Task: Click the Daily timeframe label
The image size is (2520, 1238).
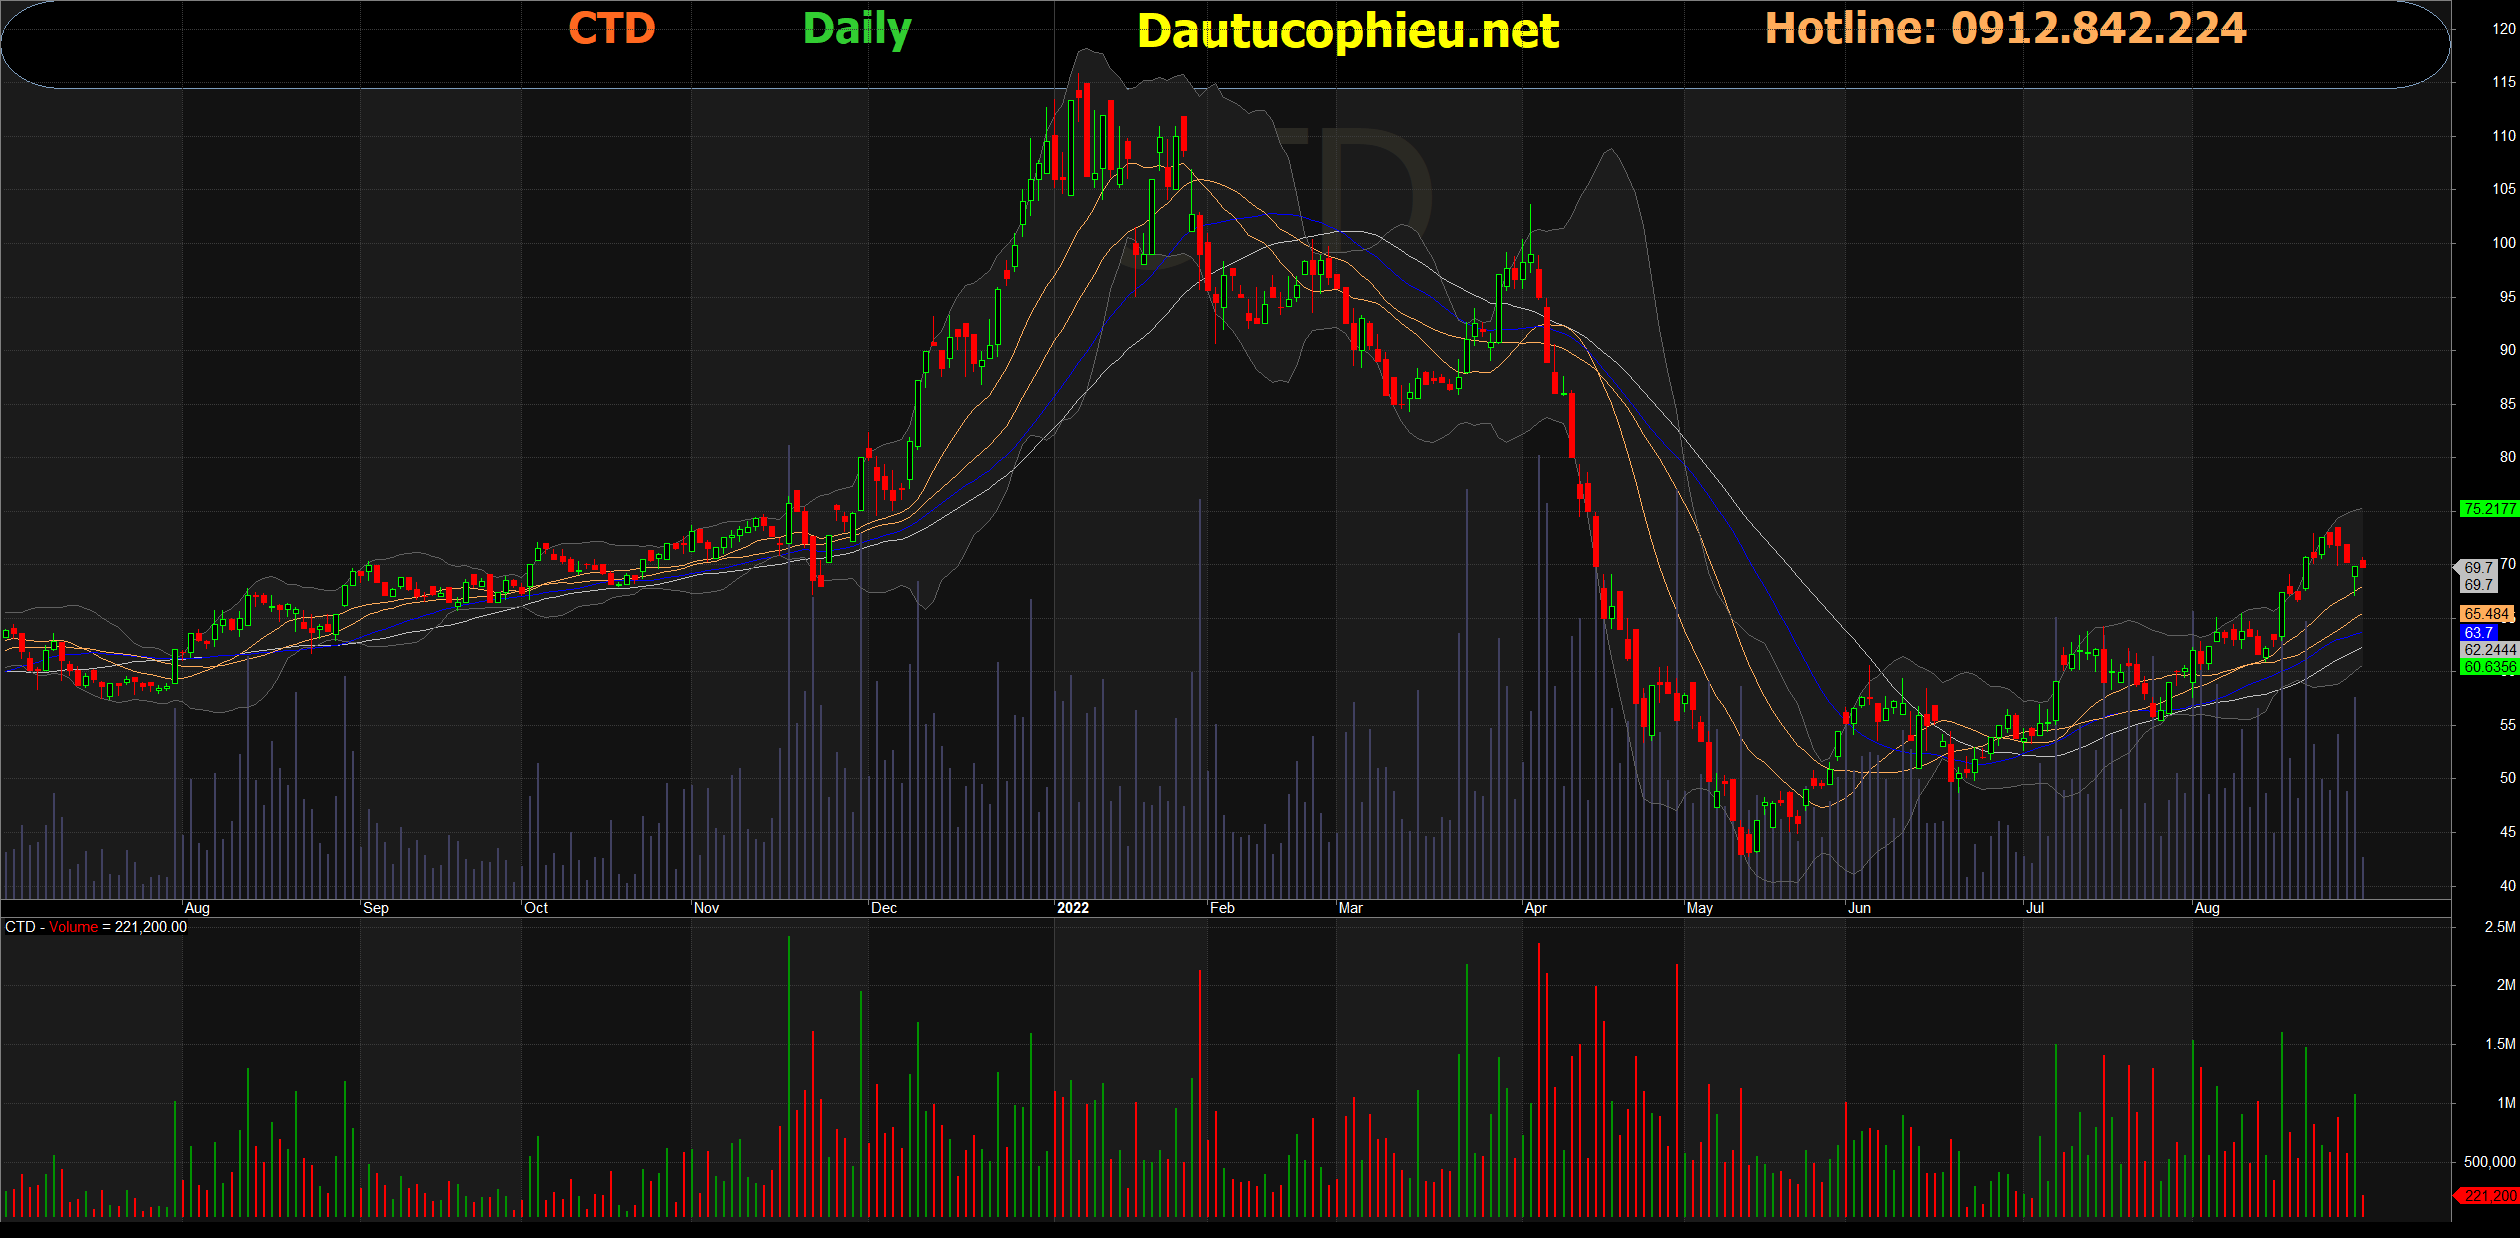Action: (x=857, y=29)
